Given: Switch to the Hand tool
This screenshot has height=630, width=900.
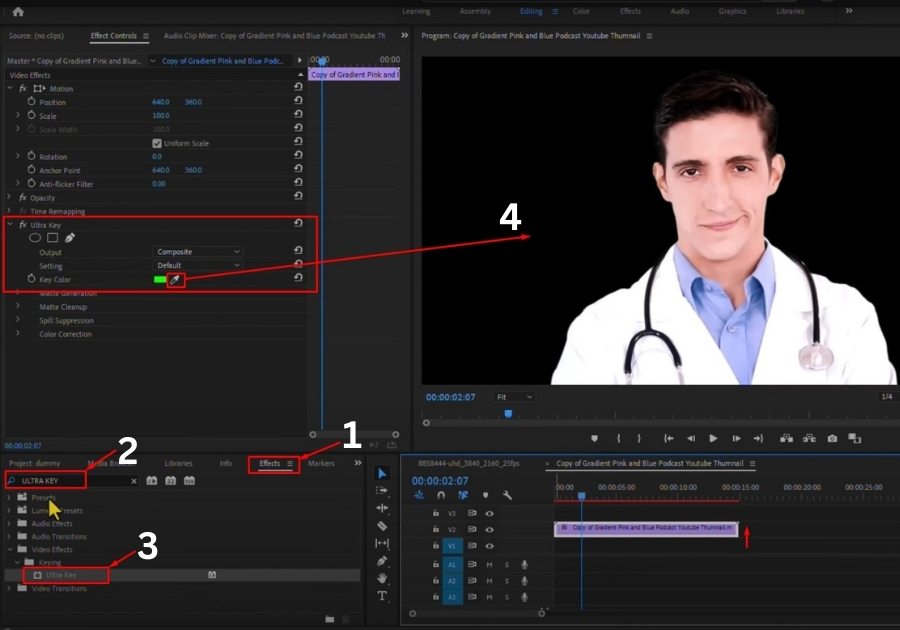Looking at the screenshot, I should 382,578.
